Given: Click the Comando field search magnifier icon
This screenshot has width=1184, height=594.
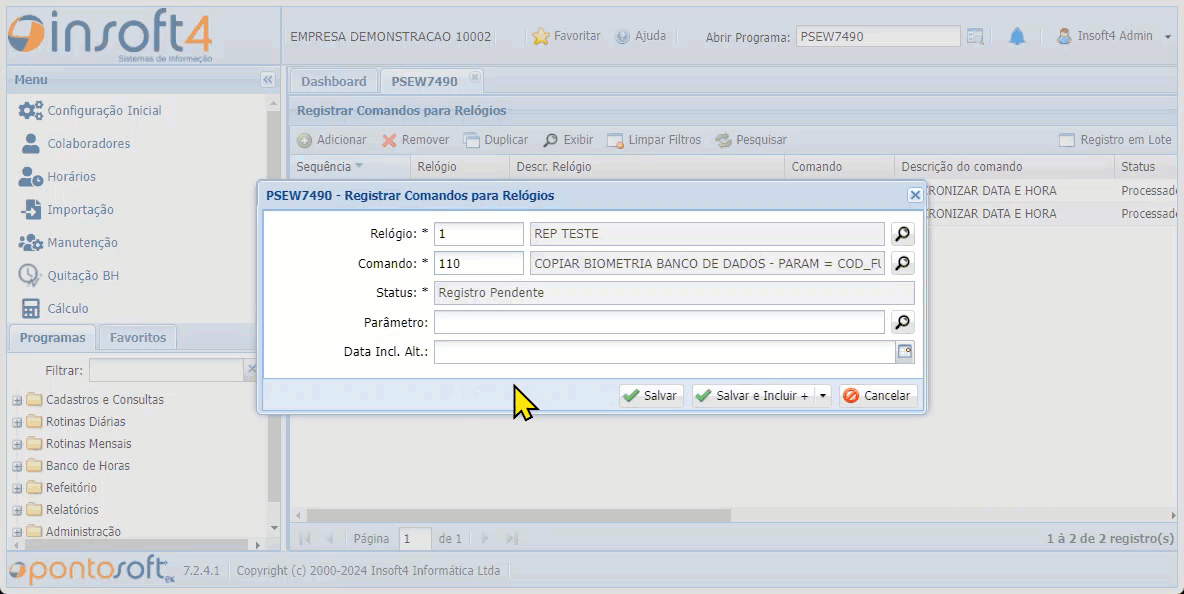Looking at the screenshot, I should [902, 263].
